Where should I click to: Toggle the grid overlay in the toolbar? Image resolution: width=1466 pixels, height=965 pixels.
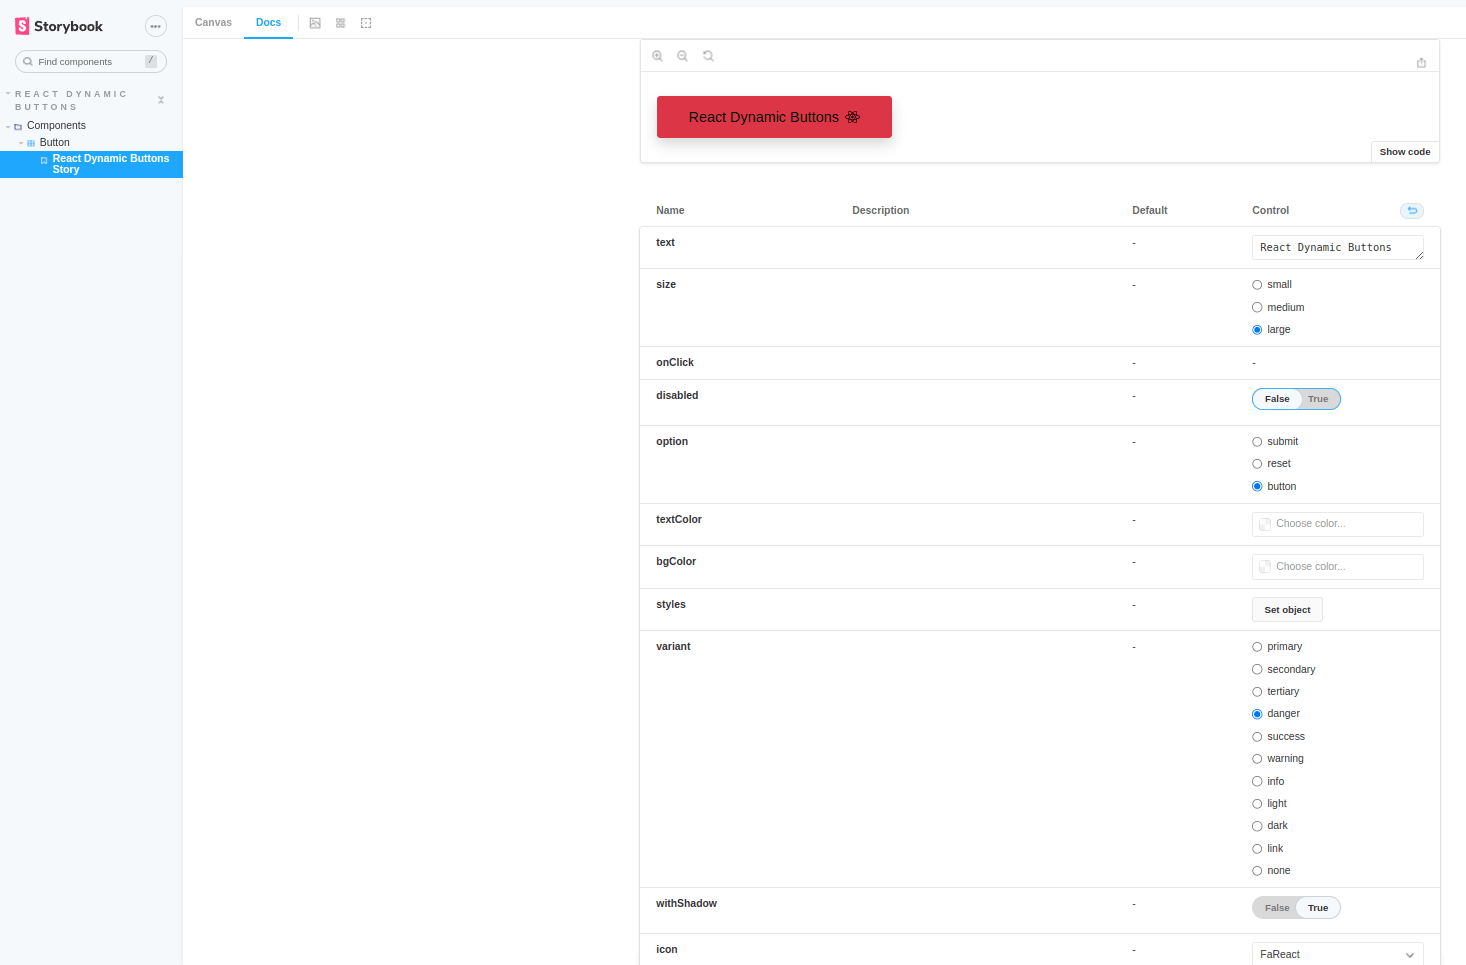click(x=340, y=22)
